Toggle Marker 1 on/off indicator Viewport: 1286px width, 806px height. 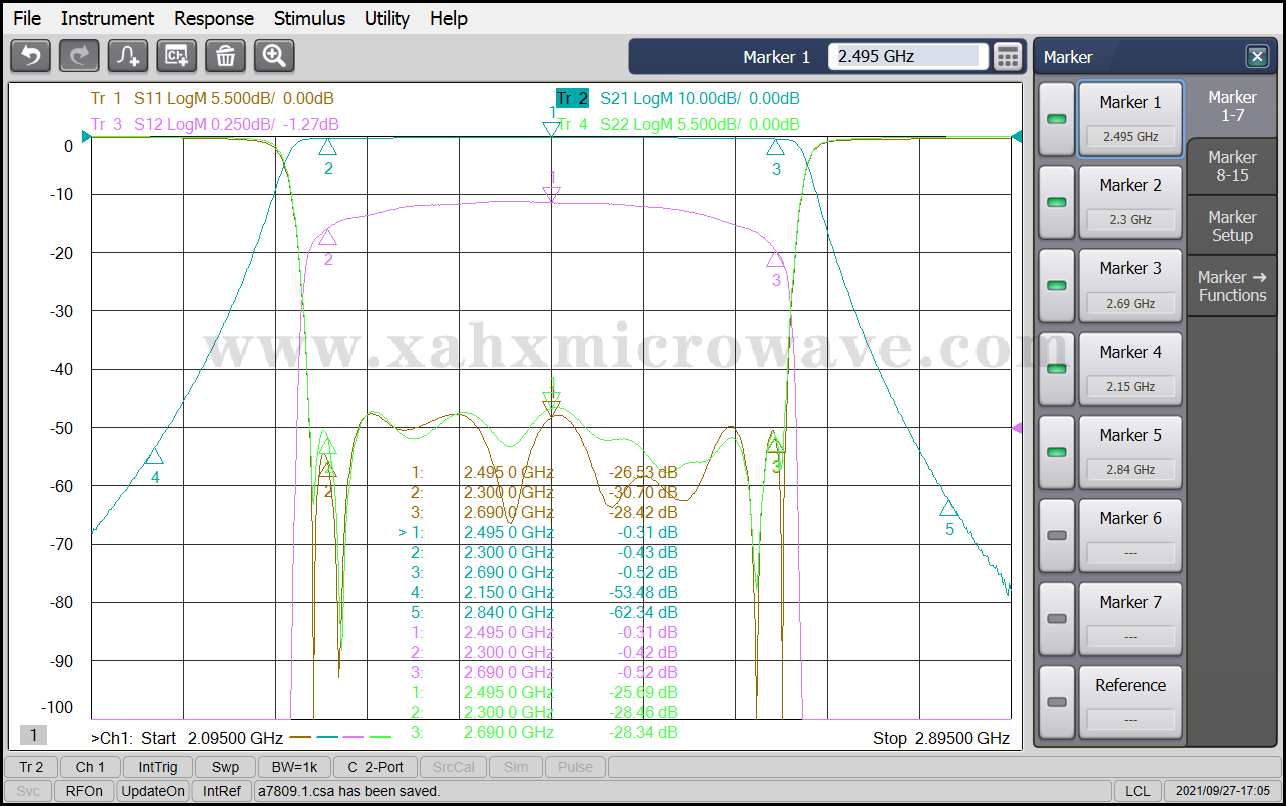point(1057,119)
